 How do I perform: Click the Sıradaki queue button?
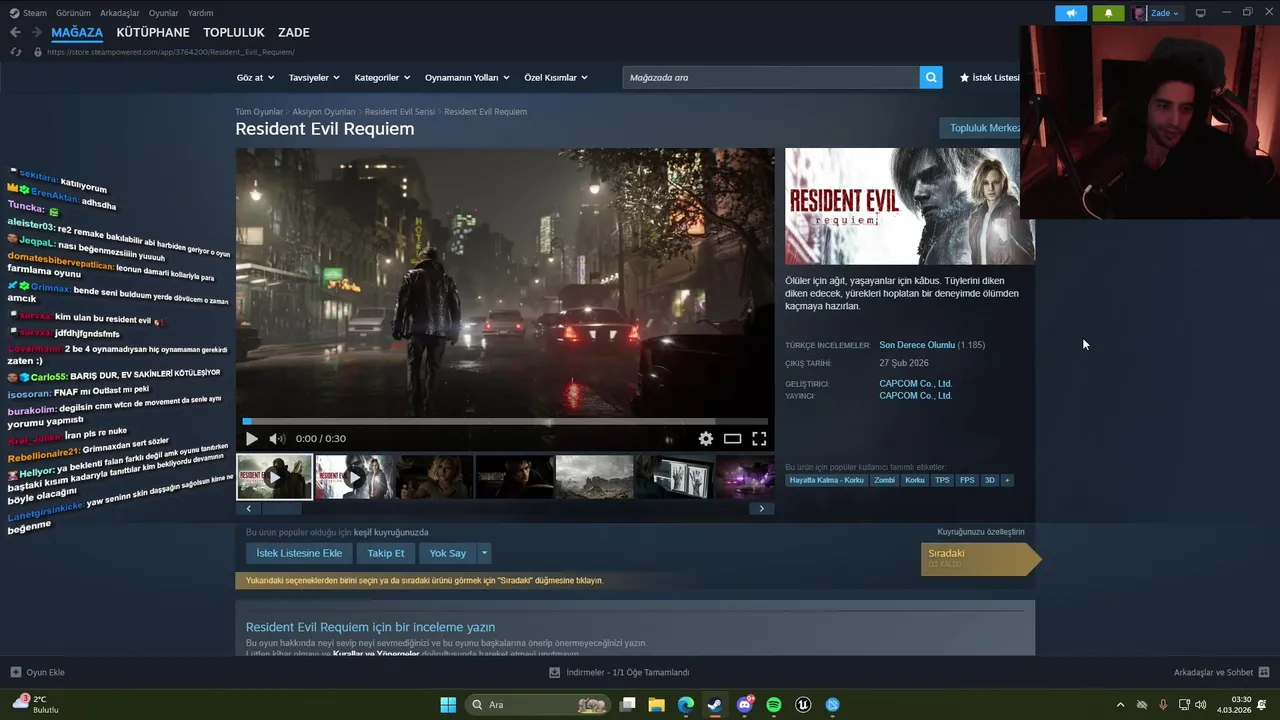tap(980, 559)
